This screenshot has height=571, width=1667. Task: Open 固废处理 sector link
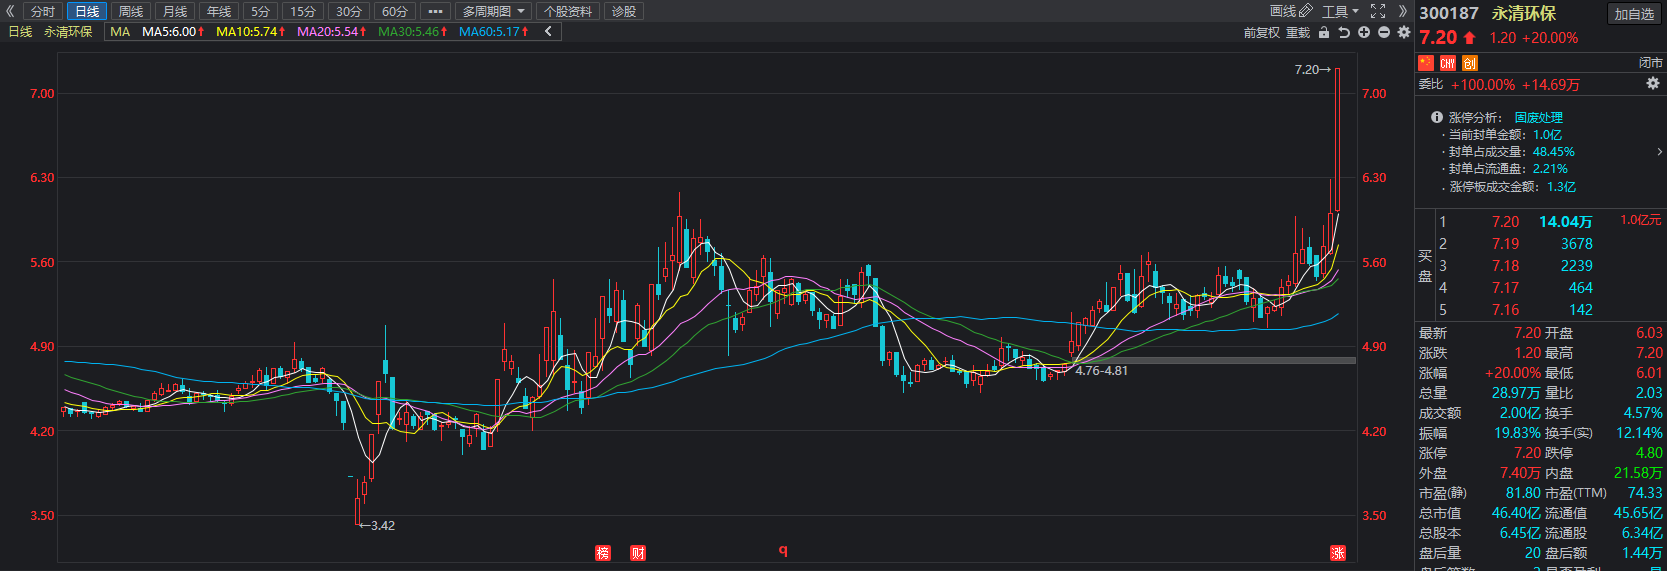[1538, 117]
